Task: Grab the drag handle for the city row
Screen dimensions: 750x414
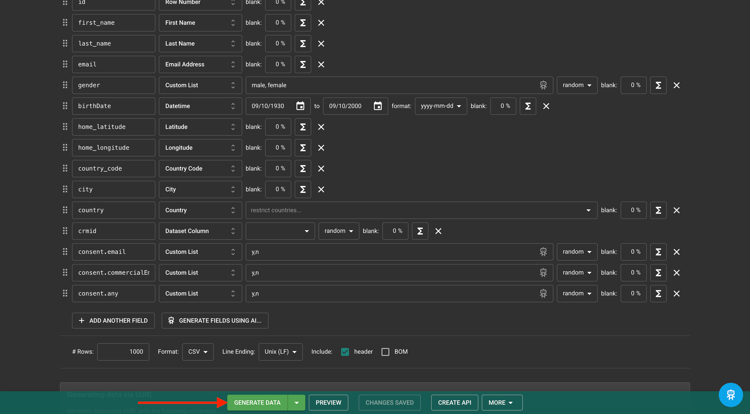Action: click(x=65, y=189)
